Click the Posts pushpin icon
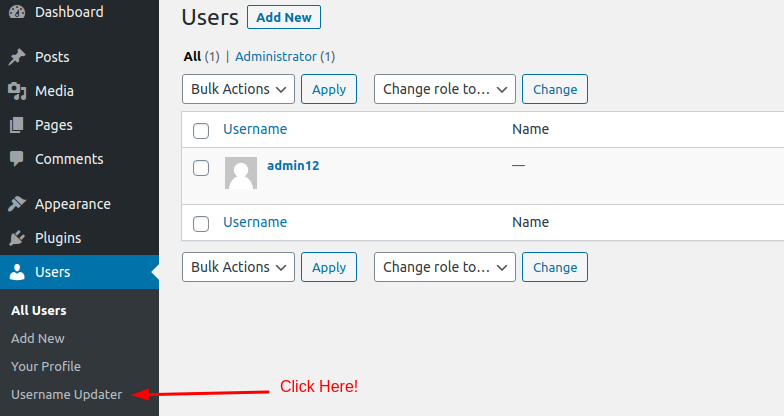The height and width of the screenshot is (416, 784). [x=17, y=57]
